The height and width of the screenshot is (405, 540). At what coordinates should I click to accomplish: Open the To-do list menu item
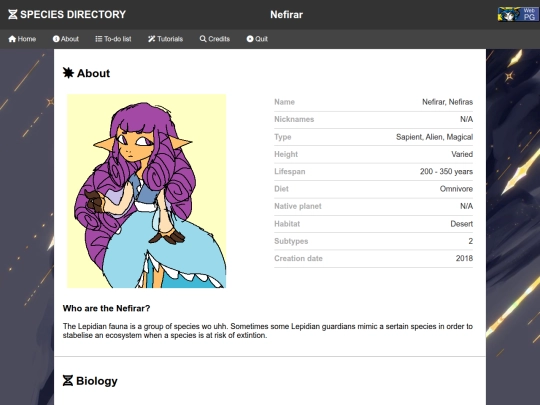pos(113,39)
